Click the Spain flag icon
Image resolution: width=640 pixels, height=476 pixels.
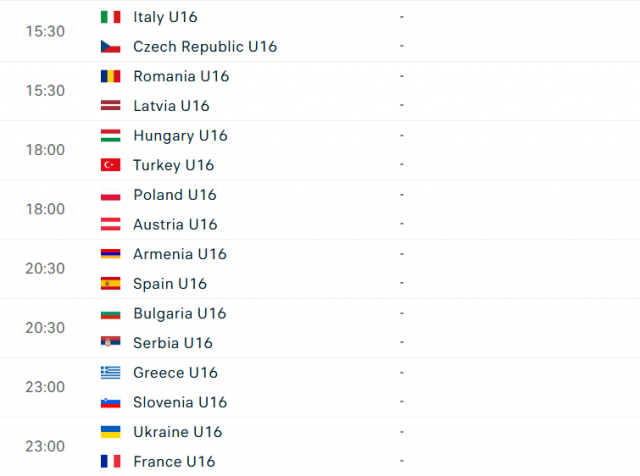(111, 283)
